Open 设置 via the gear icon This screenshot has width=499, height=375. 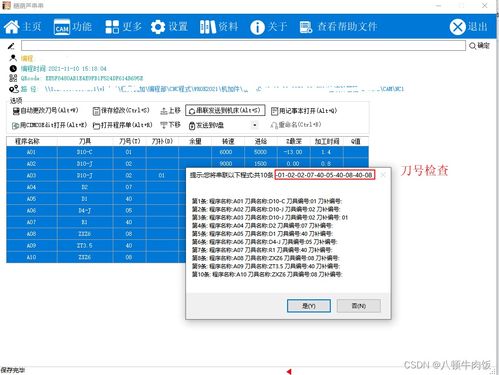[158, 27]
